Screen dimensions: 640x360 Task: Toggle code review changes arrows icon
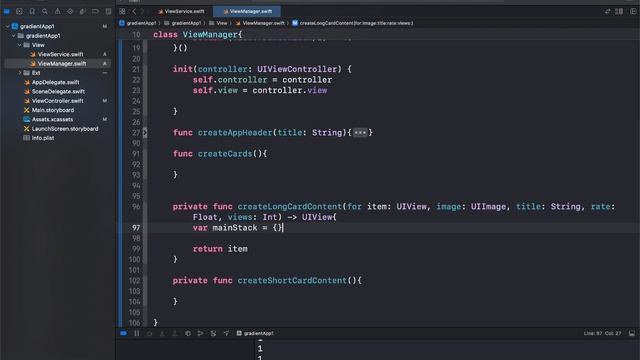pyautogui.click(x=607, y=11)
